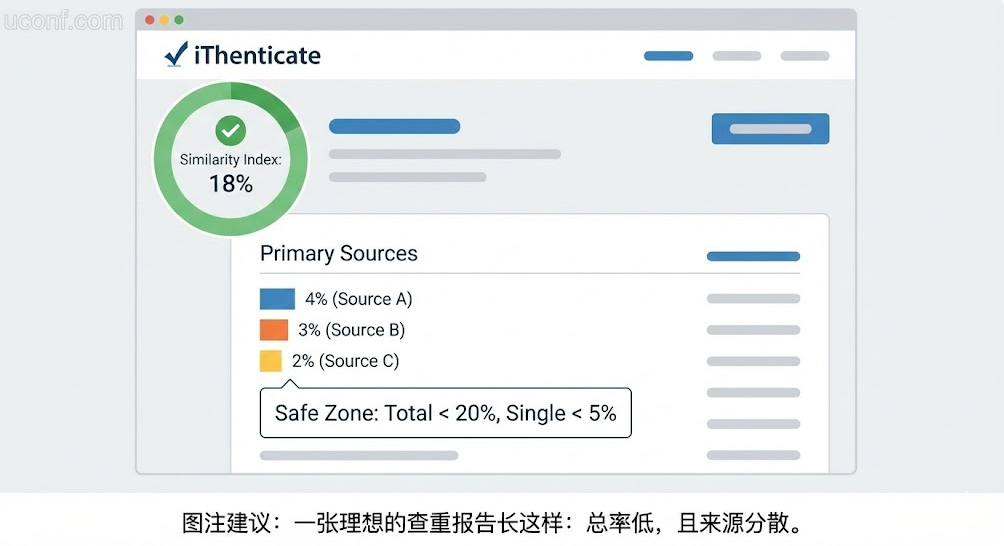
Task: Click the blue title bar placeholder
Action: click(394, 127)
